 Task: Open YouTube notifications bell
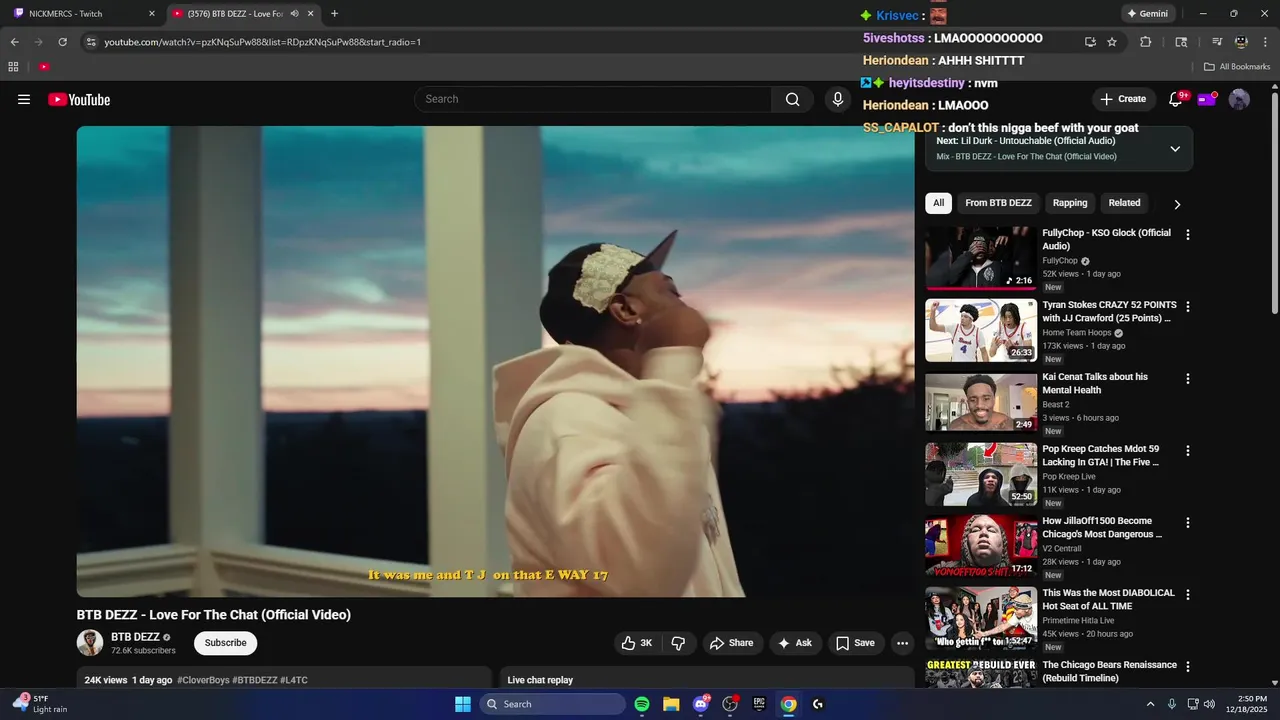coord(1176,99)
